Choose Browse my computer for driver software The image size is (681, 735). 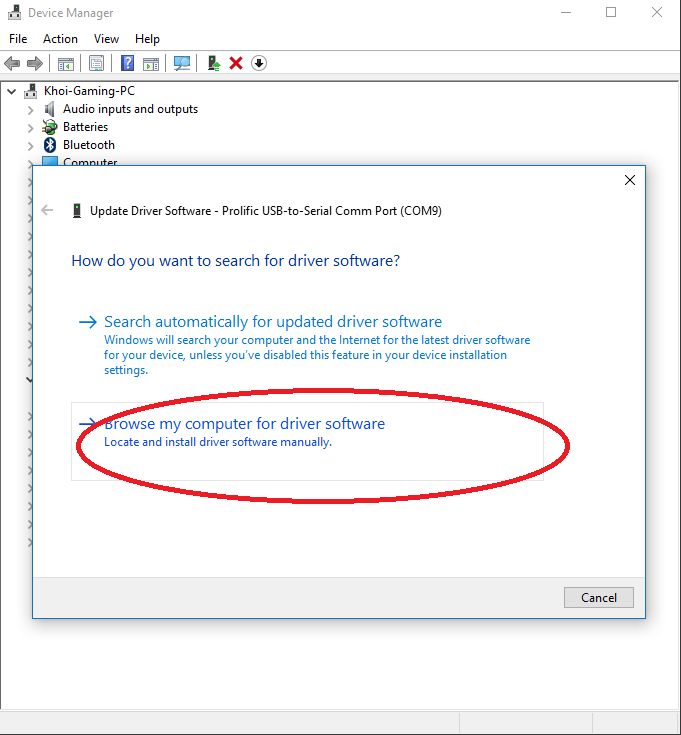[x=307, y=441]
